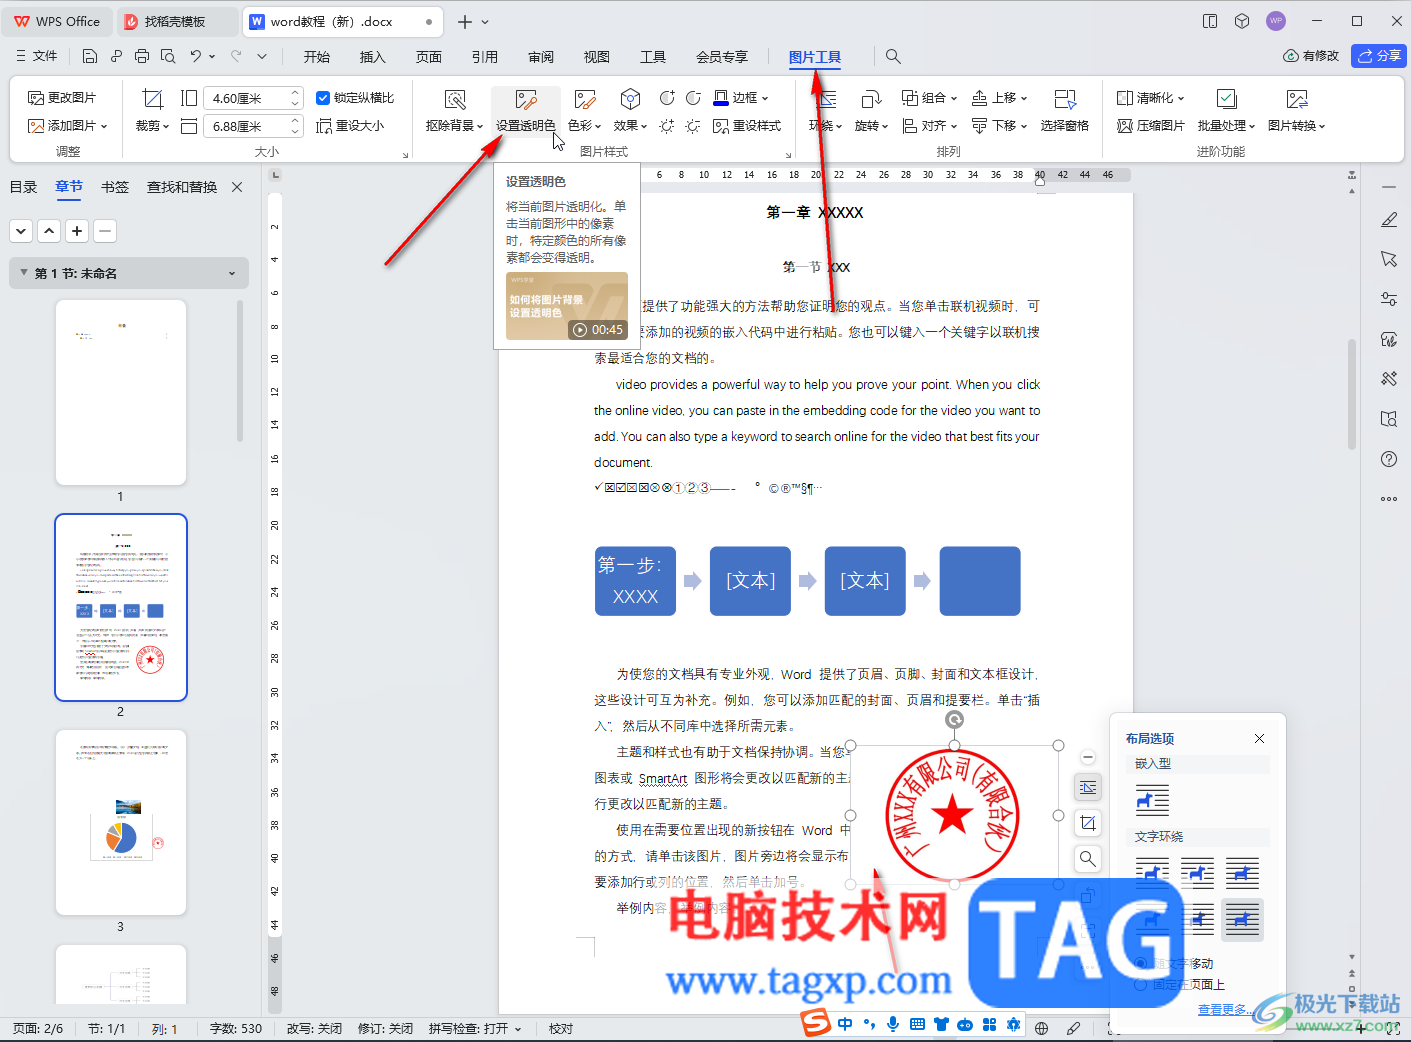
Task: Click the pen icon in right sidebar
Action: 1389,219
